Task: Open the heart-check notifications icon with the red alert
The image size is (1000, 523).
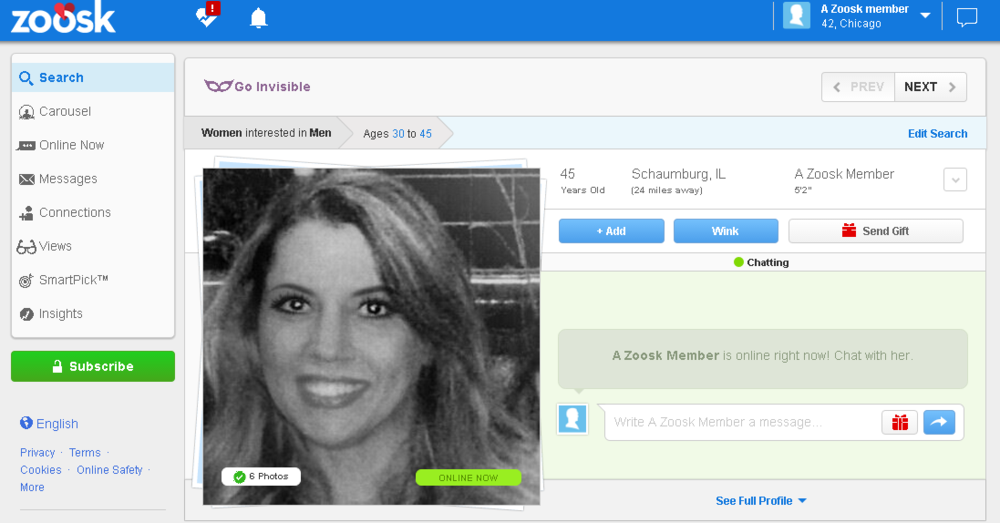Action: pyautogui.click(x=207, y=15)
